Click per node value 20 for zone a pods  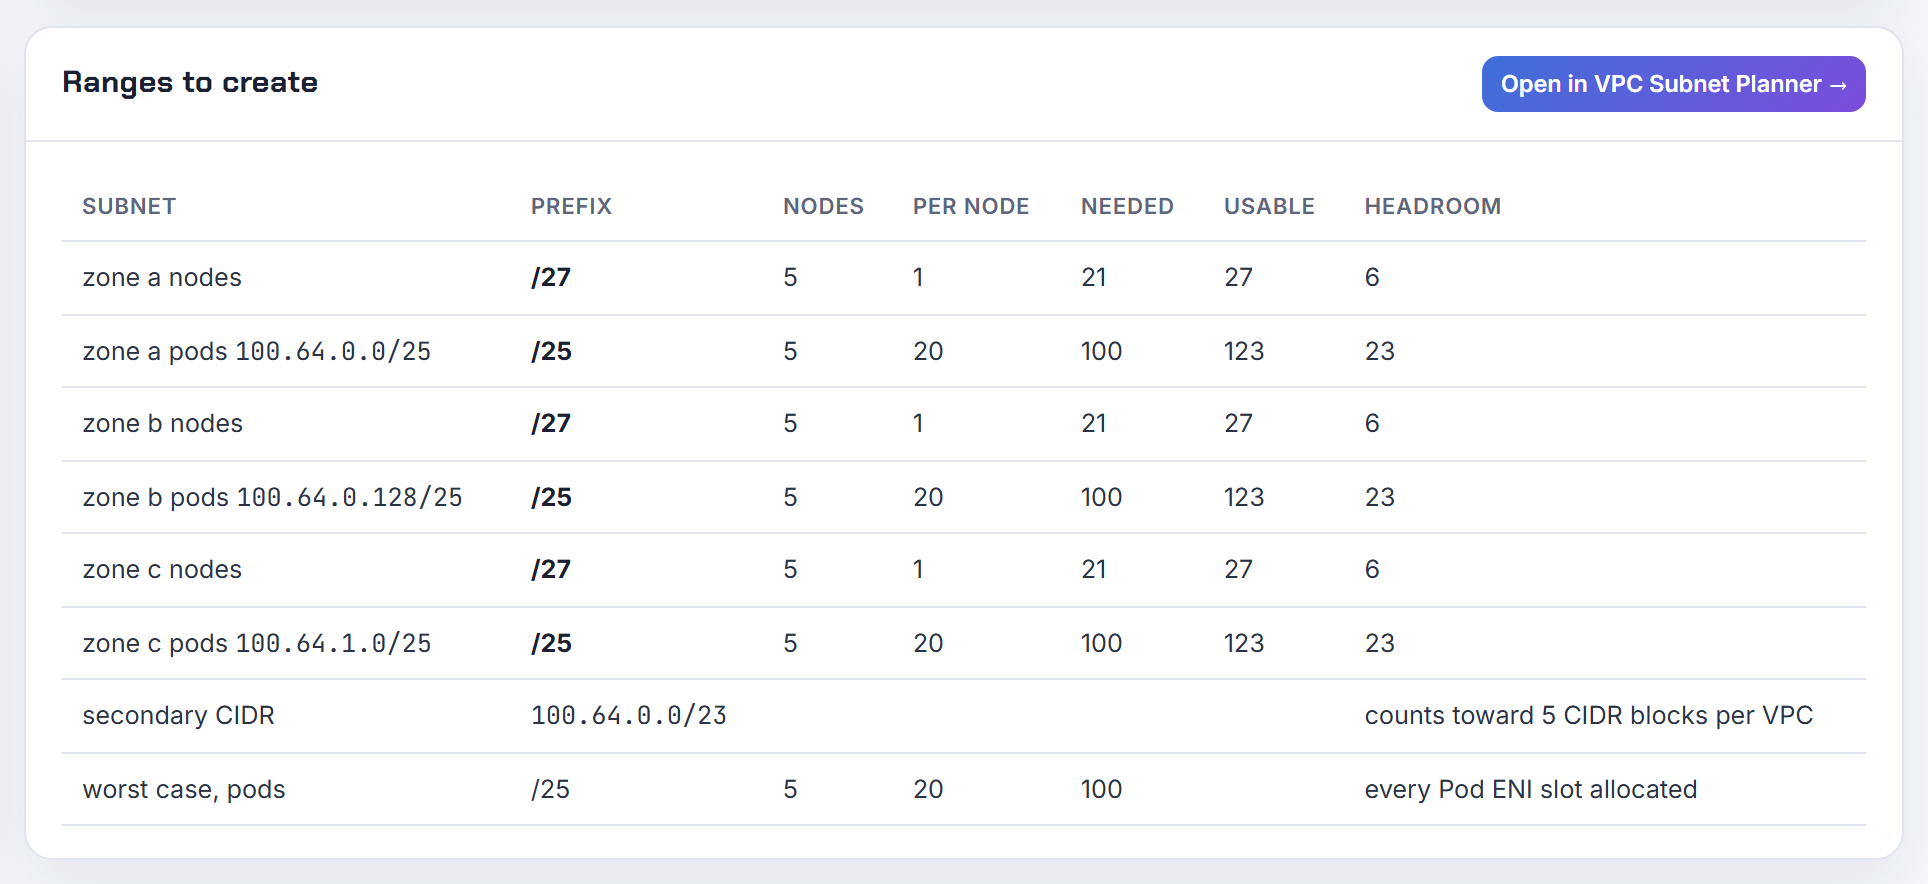tap(928, 351)
